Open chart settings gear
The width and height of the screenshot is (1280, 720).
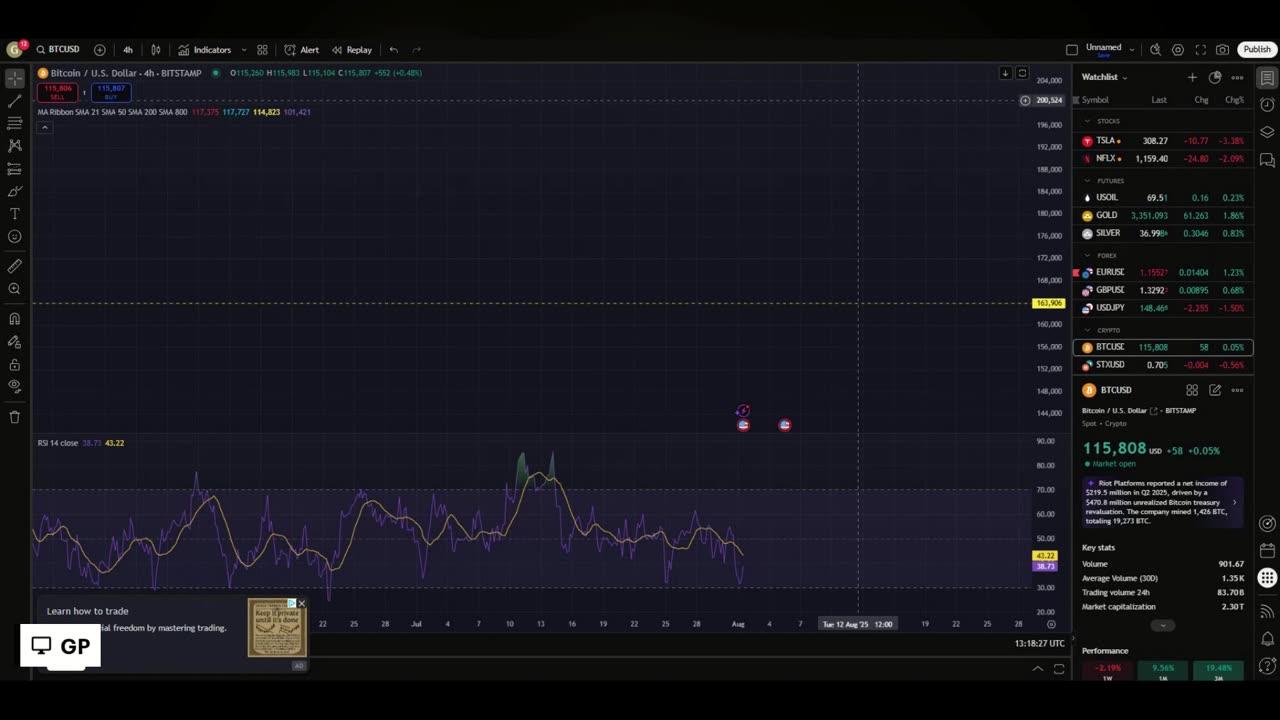click(x=1178, y=50)
